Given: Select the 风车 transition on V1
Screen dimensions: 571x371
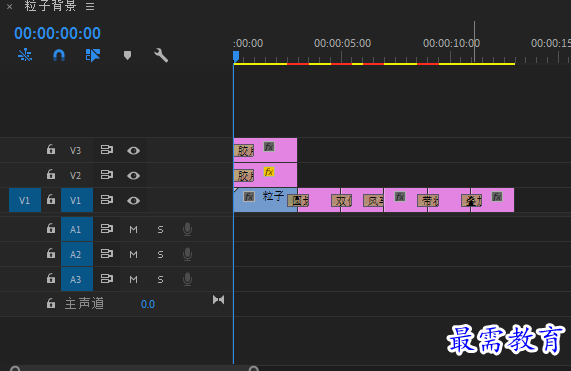Looking at the screenshot, I should point(373,200).
